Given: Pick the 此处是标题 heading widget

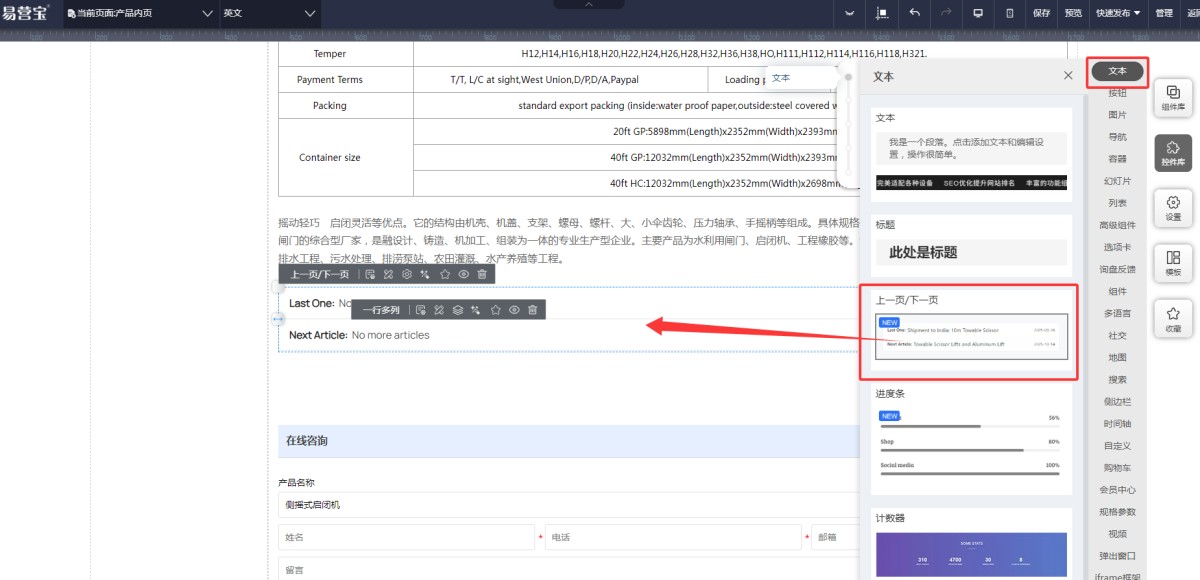Looking at the screenshot, I should (x=972, y=253).
